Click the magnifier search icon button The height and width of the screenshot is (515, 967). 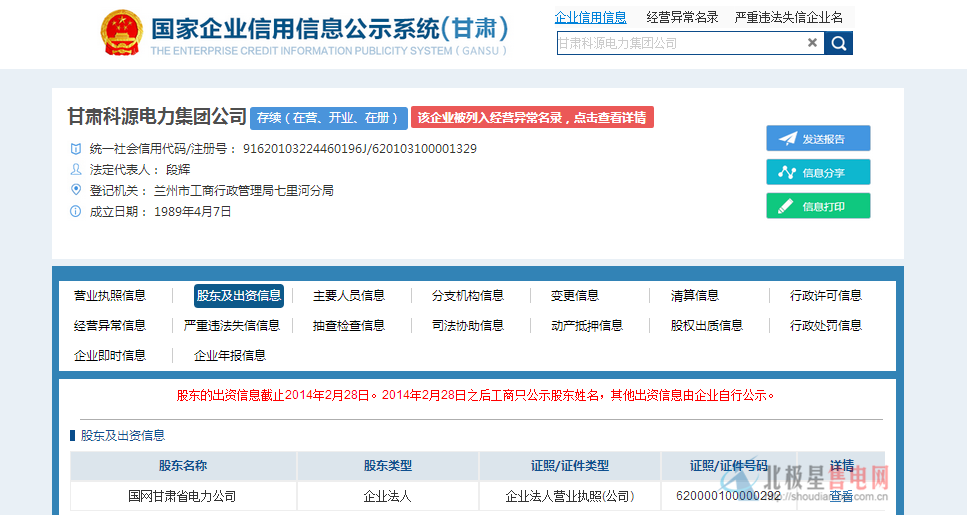pos(838,43)
